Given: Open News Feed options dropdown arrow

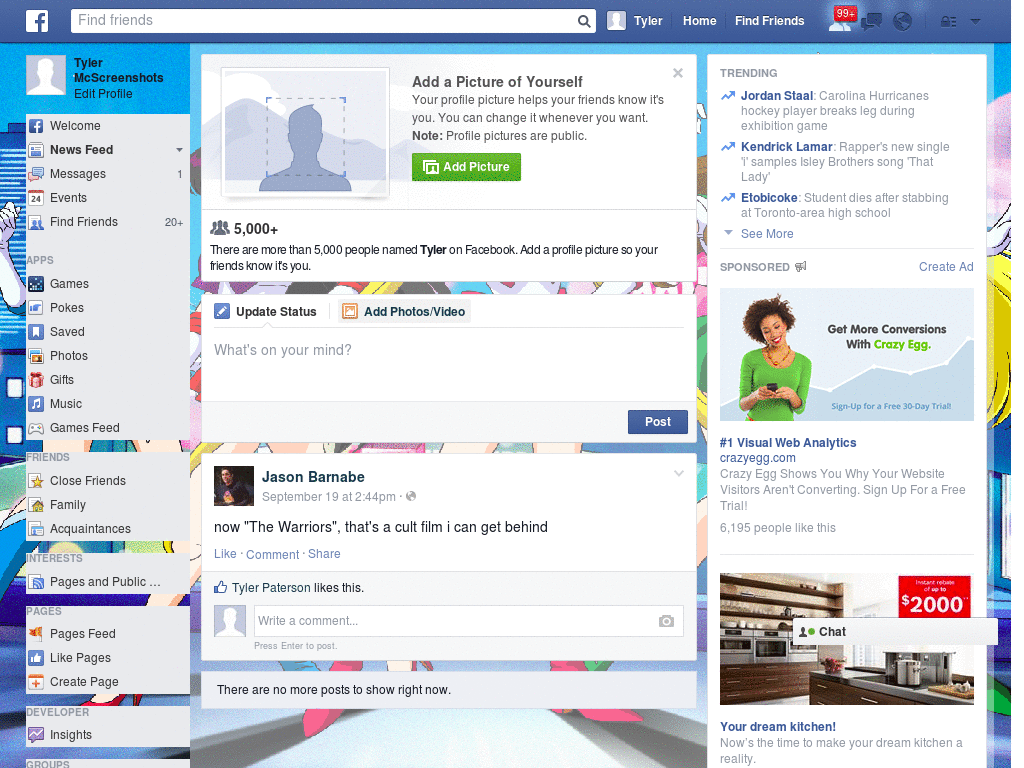Looking at the screenshot, I should (179, 150).
